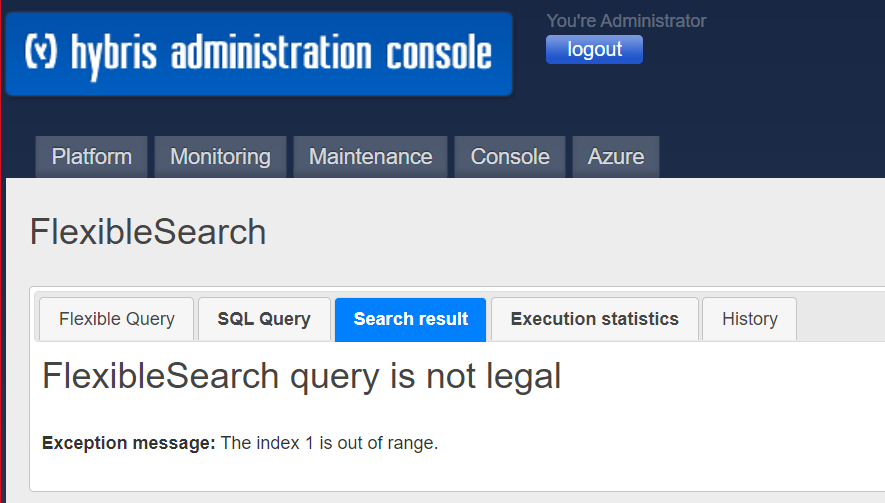Click the 'You're Administrator' label
This screenshot has width=885, height=503.
[626, 21]
